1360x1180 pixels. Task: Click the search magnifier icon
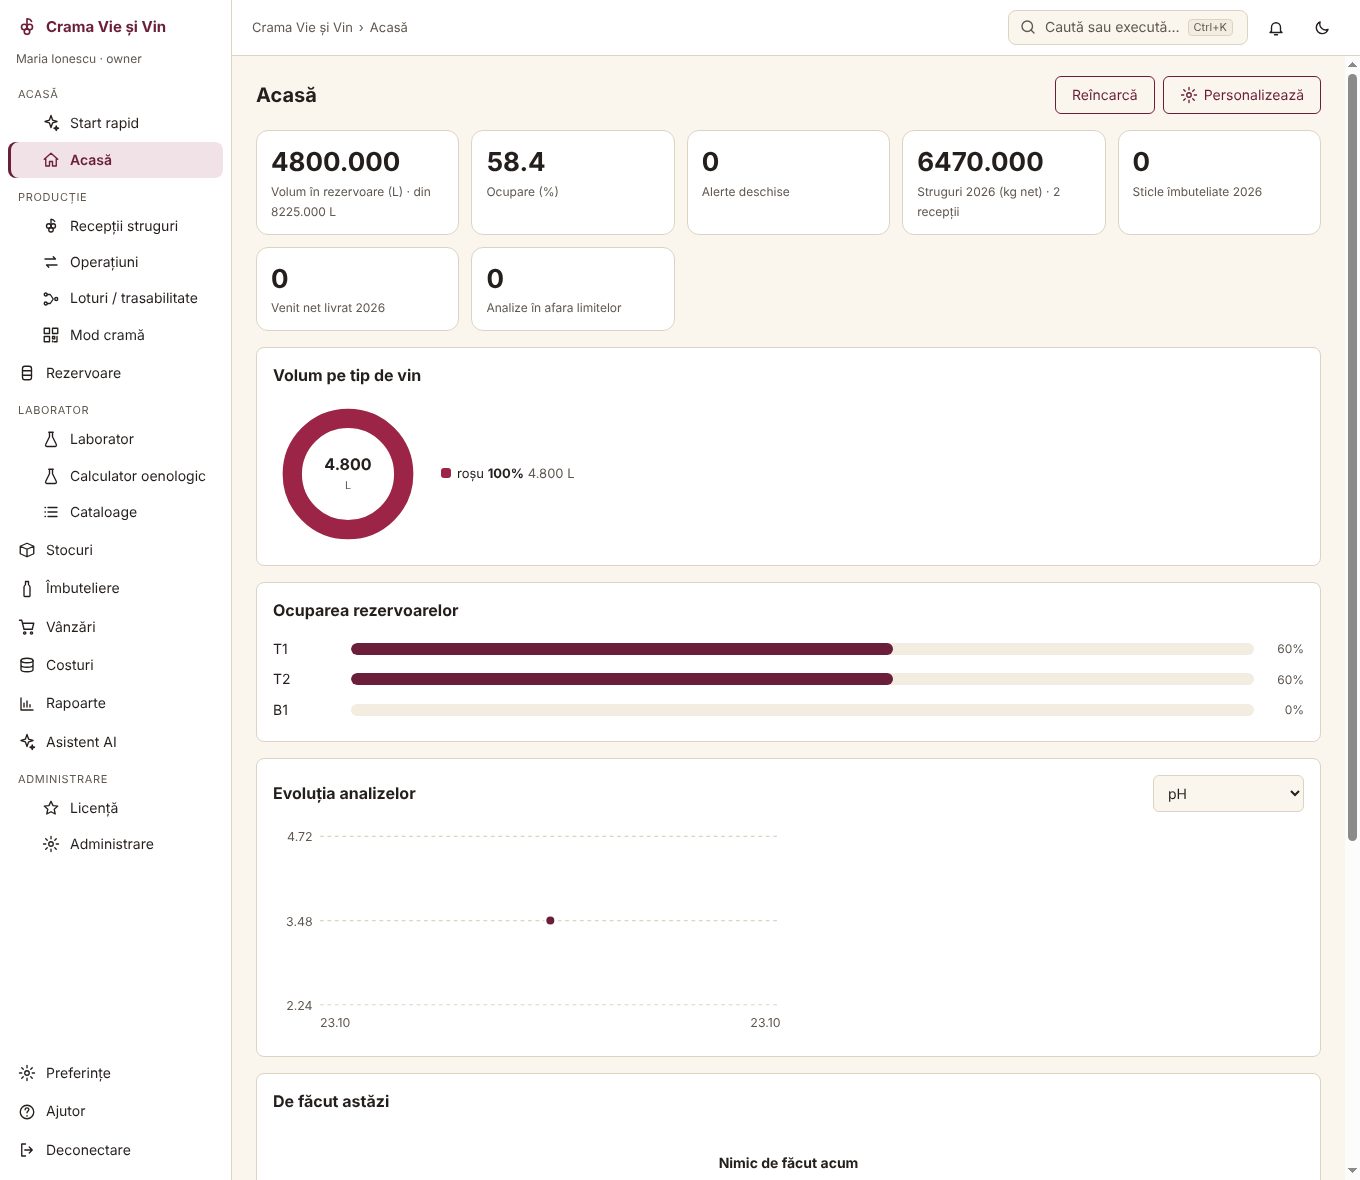click(1028, 27)
